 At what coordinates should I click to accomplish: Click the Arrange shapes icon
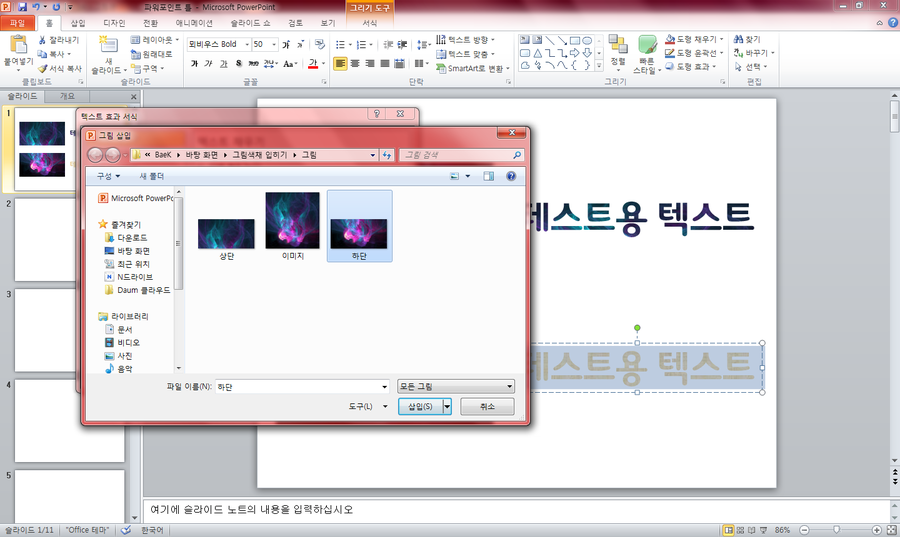click(618, 45)
